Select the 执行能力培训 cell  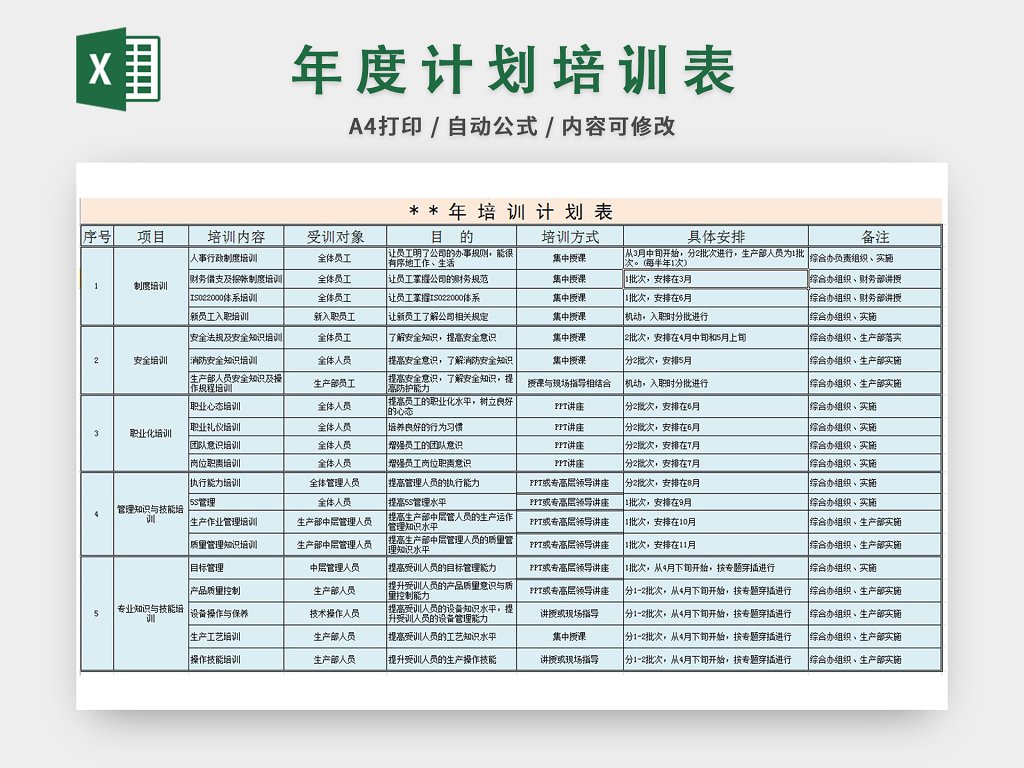tap(236, 483)
